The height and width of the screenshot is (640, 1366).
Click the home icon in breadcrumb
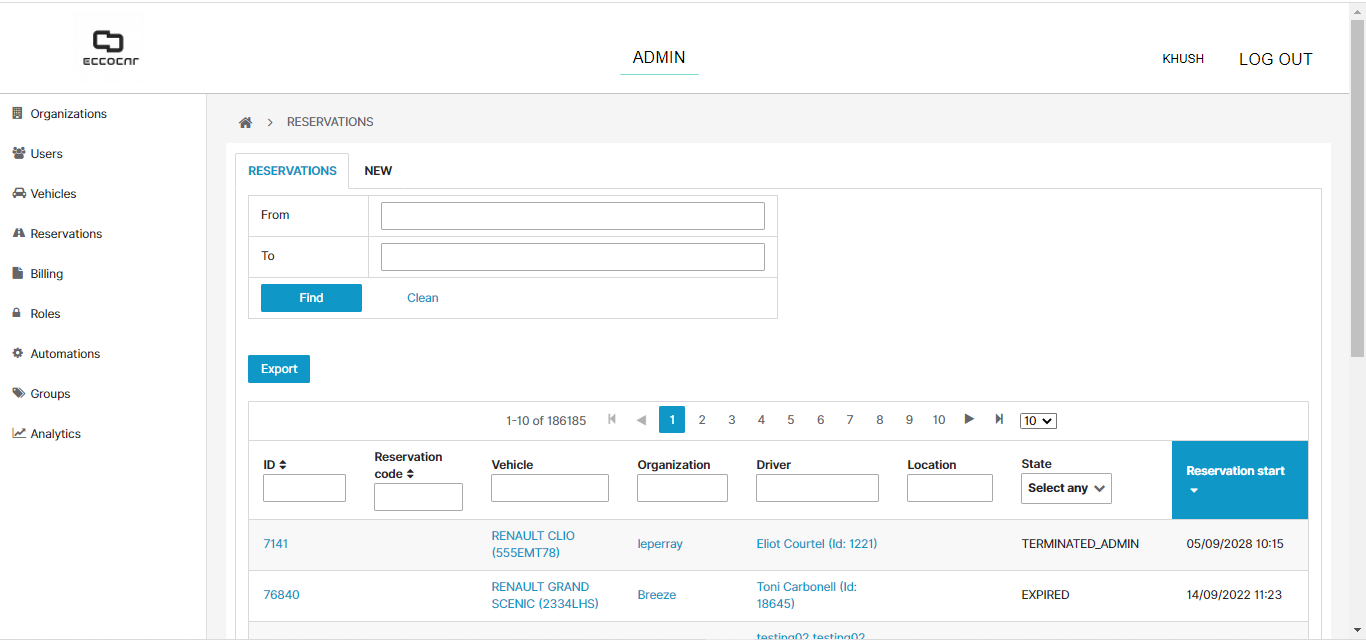coord(245,122)
